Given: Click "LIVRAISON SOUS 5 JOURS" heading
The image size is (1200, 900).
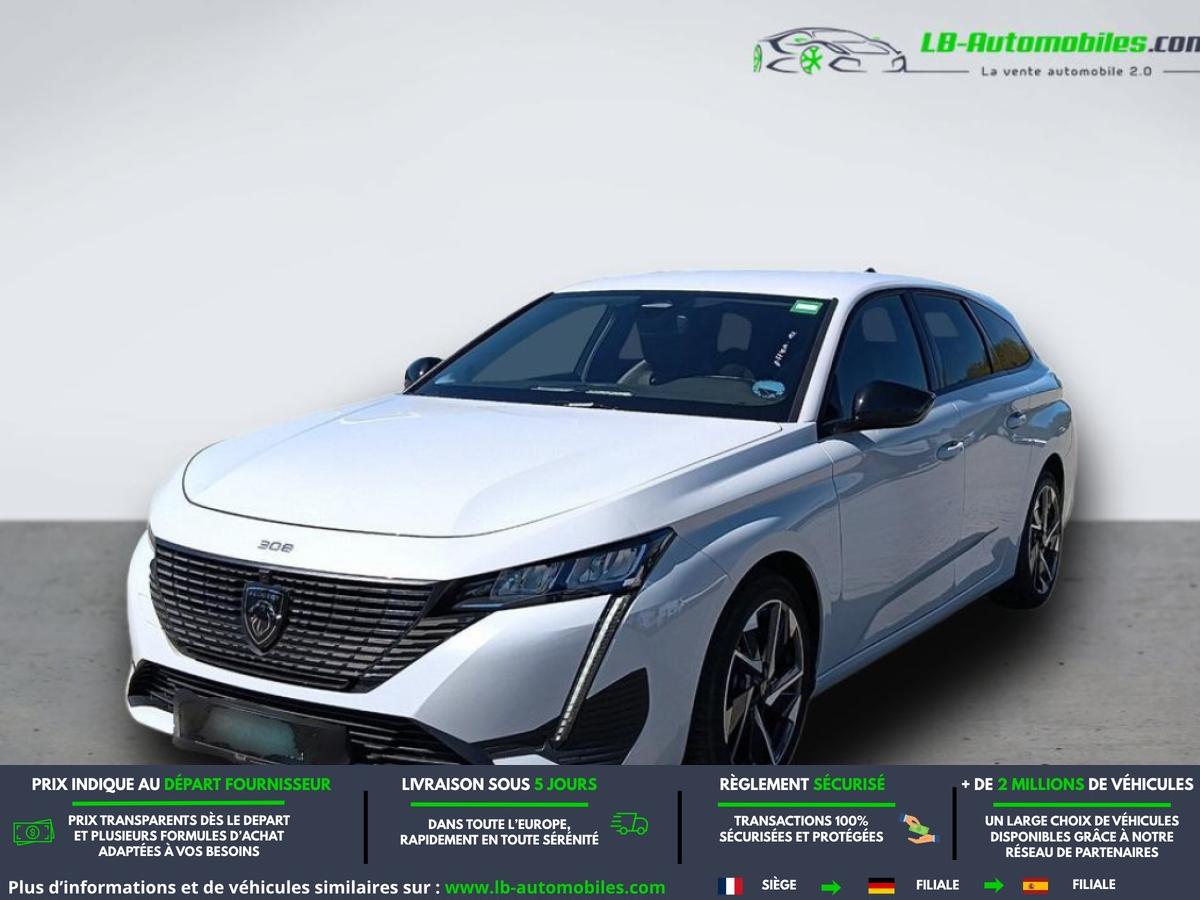Looking at the screenshot, I should [499, 784].
